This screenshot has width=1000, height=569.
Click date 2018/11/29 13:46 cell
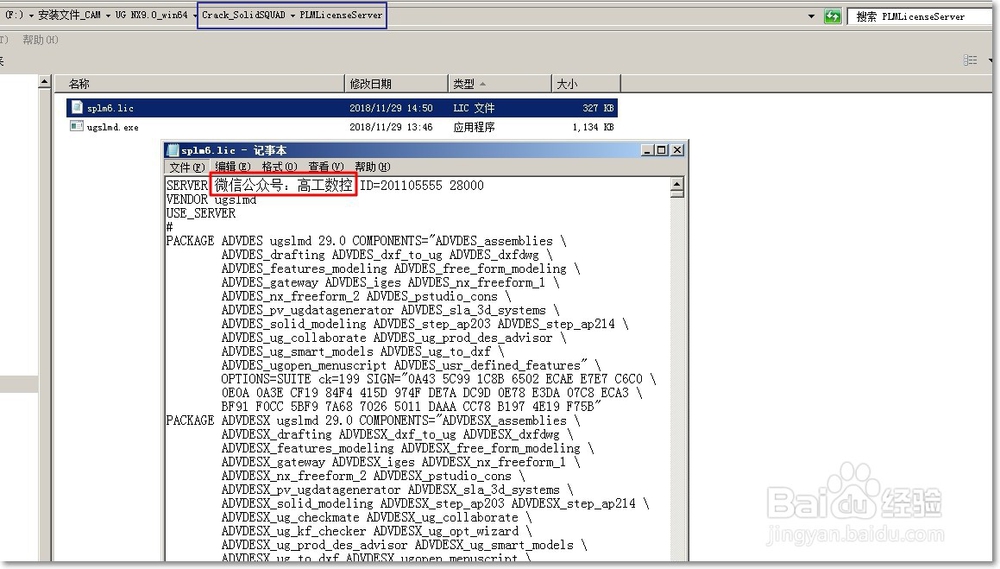pyautogui.click(x=391, y=128)
